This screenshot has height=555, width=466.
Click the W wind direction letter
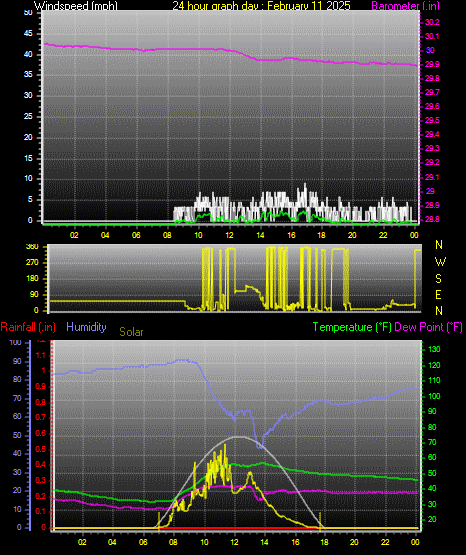[440, 262]
